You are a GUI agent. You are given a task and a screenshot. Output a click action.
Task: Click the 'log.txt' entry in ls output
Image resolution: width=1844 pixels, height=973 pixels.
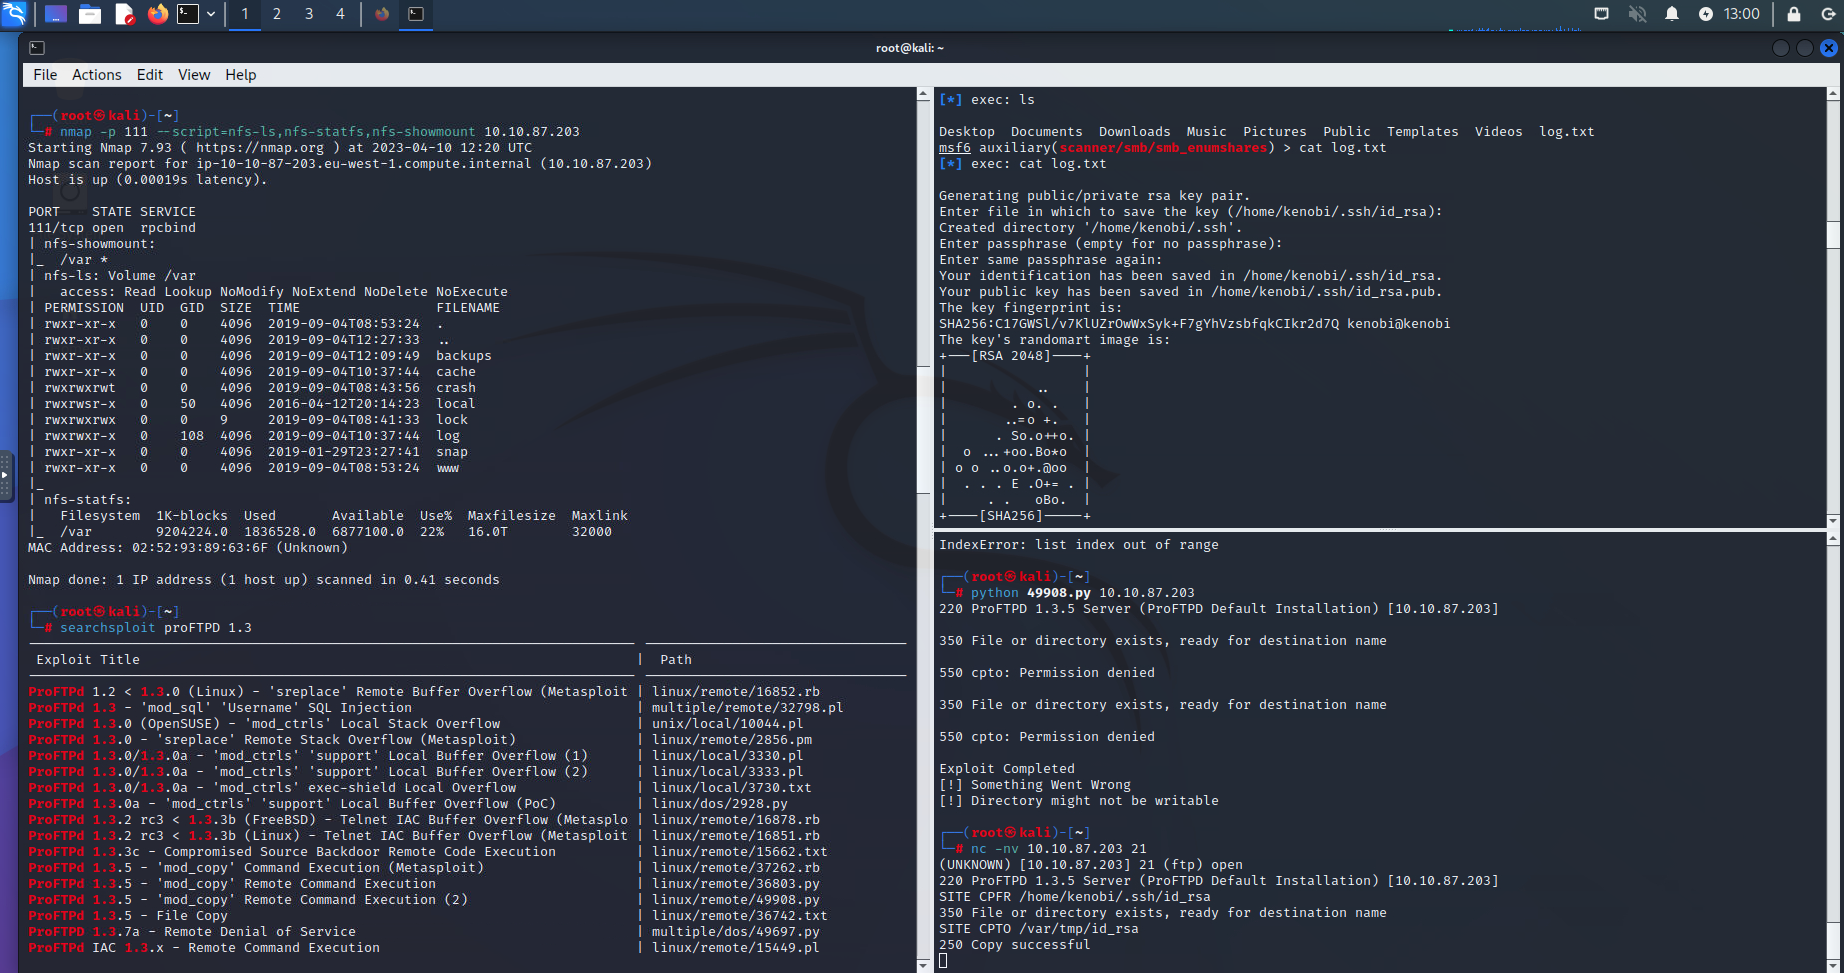pyautogui.click(x=1567, y=132)
